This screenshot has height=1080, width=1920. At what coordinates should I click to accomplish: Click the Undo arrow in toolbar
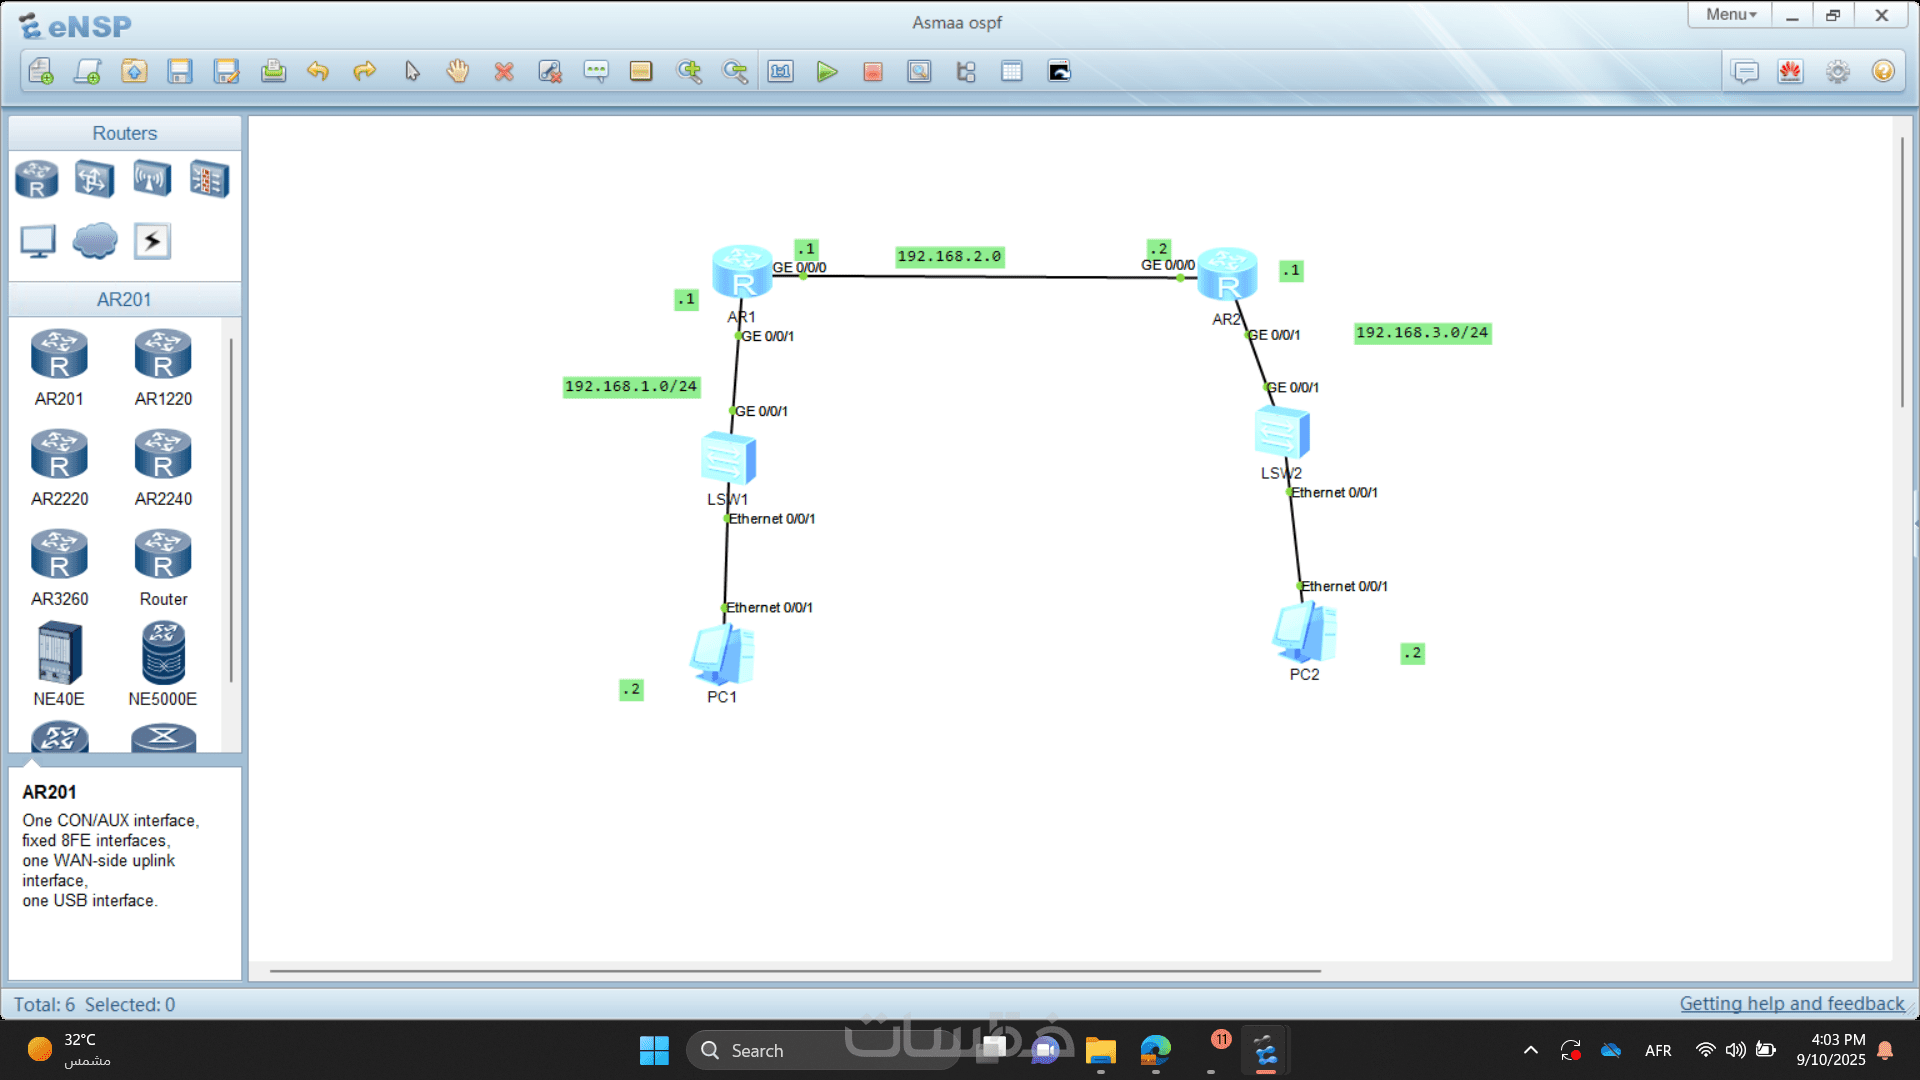point(318,72)
